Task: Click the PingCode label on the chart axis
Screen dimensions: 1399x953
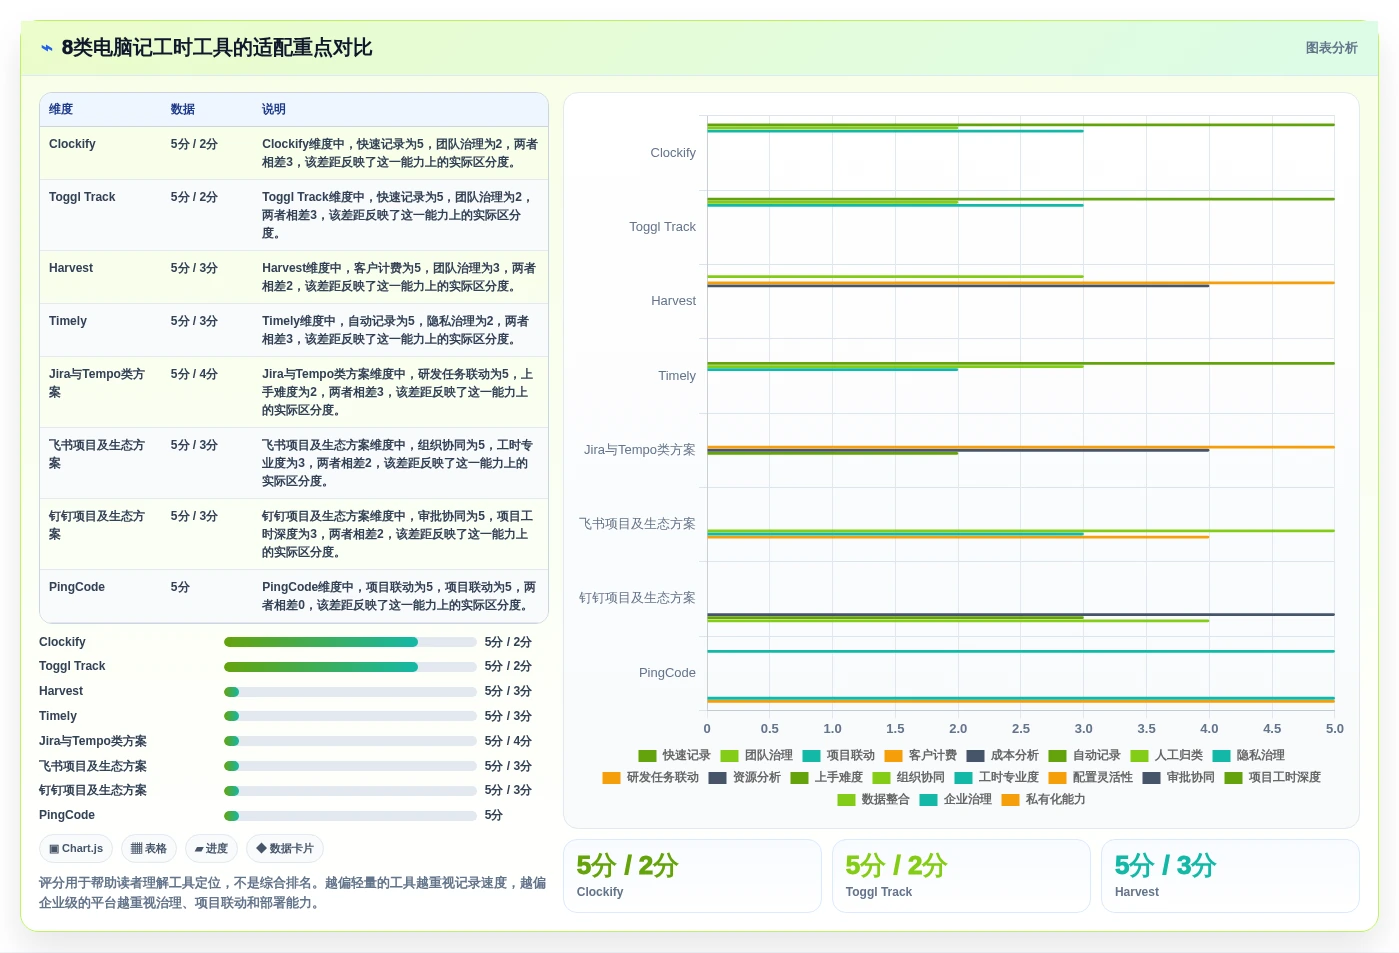Action: pos(667,673)
